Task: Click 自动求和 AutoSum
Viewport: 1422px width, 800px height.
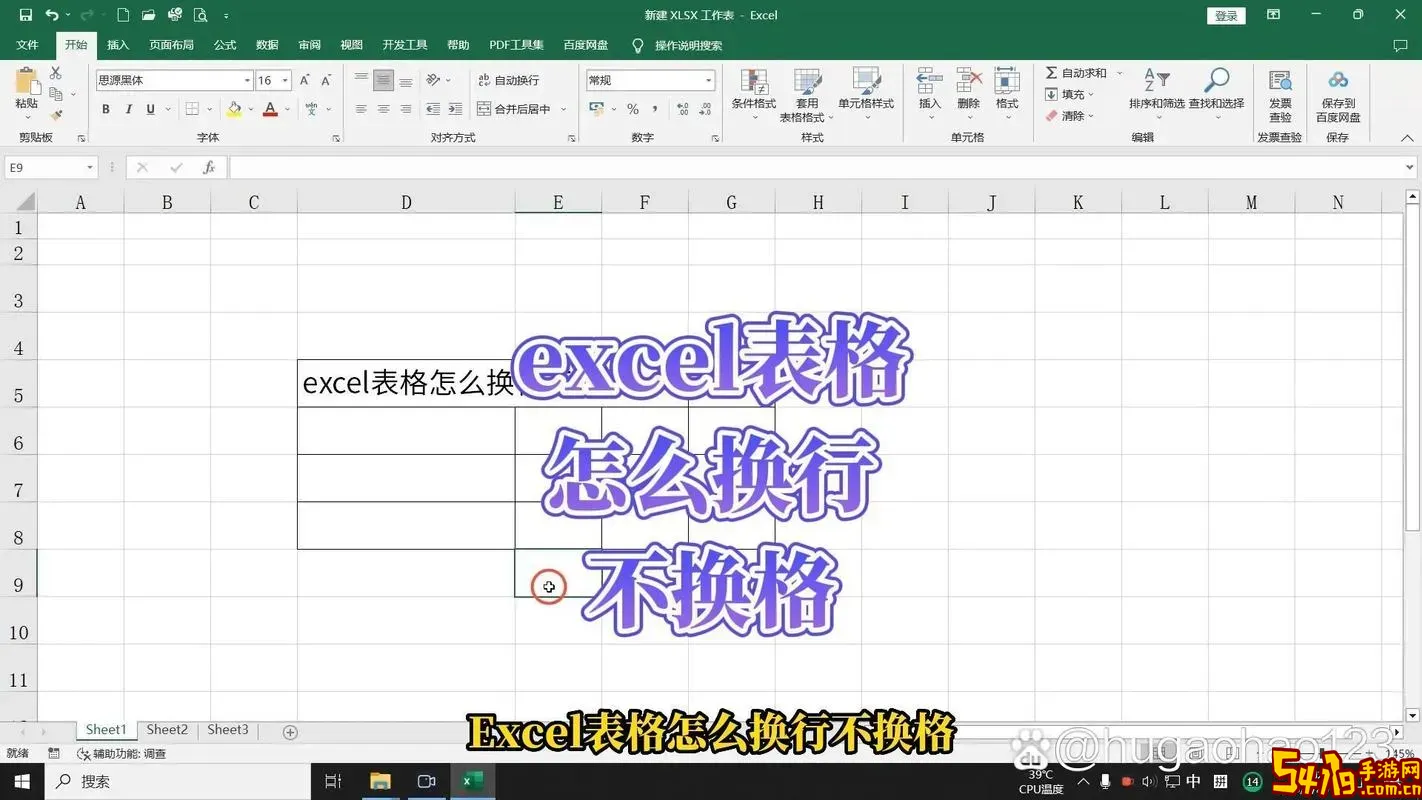Action: (x=1077, y=73)
